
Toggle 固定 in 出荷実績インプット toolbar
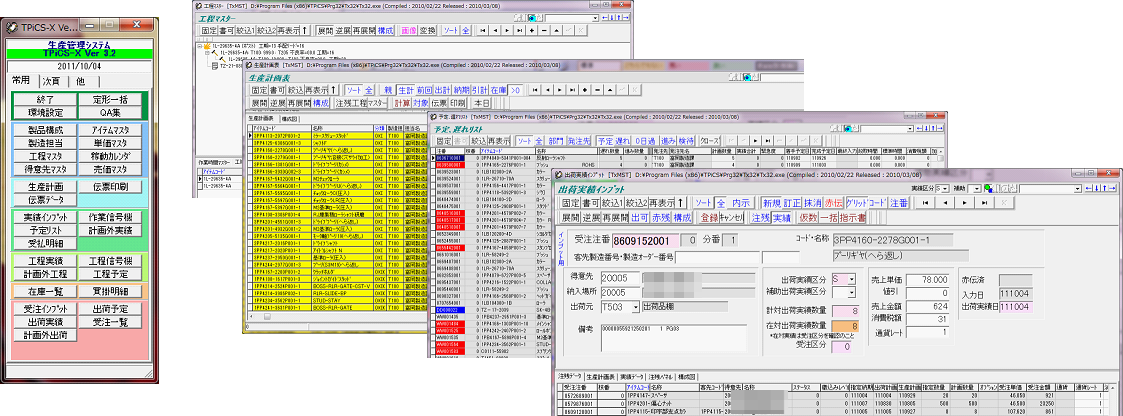coord(570,203)
